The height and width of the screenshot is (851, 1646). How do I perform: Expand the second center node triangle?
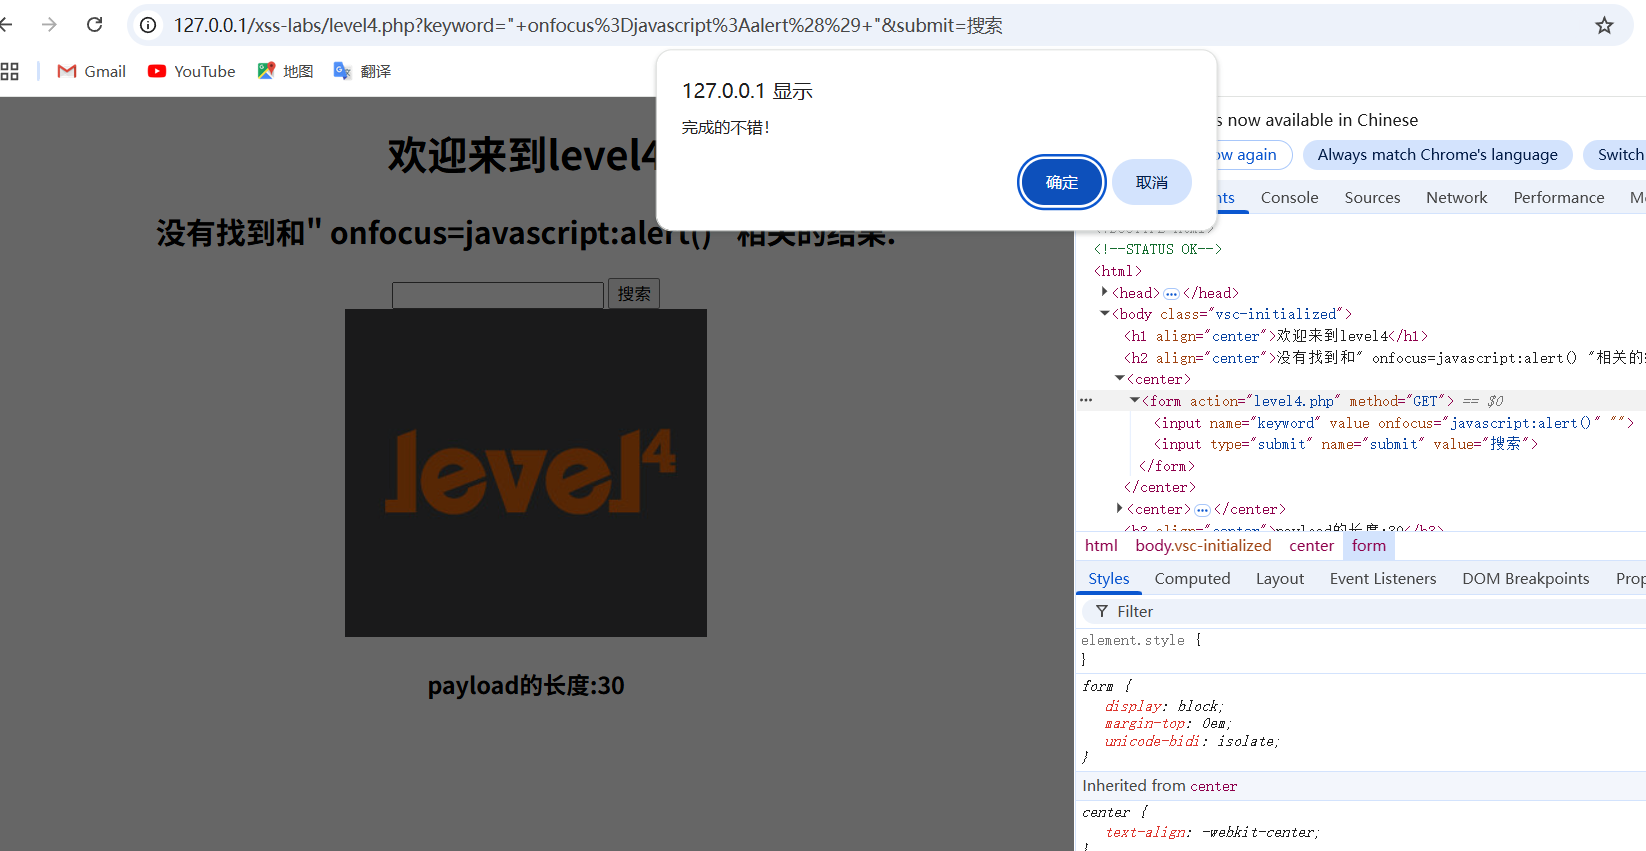tap(1119, 508)
